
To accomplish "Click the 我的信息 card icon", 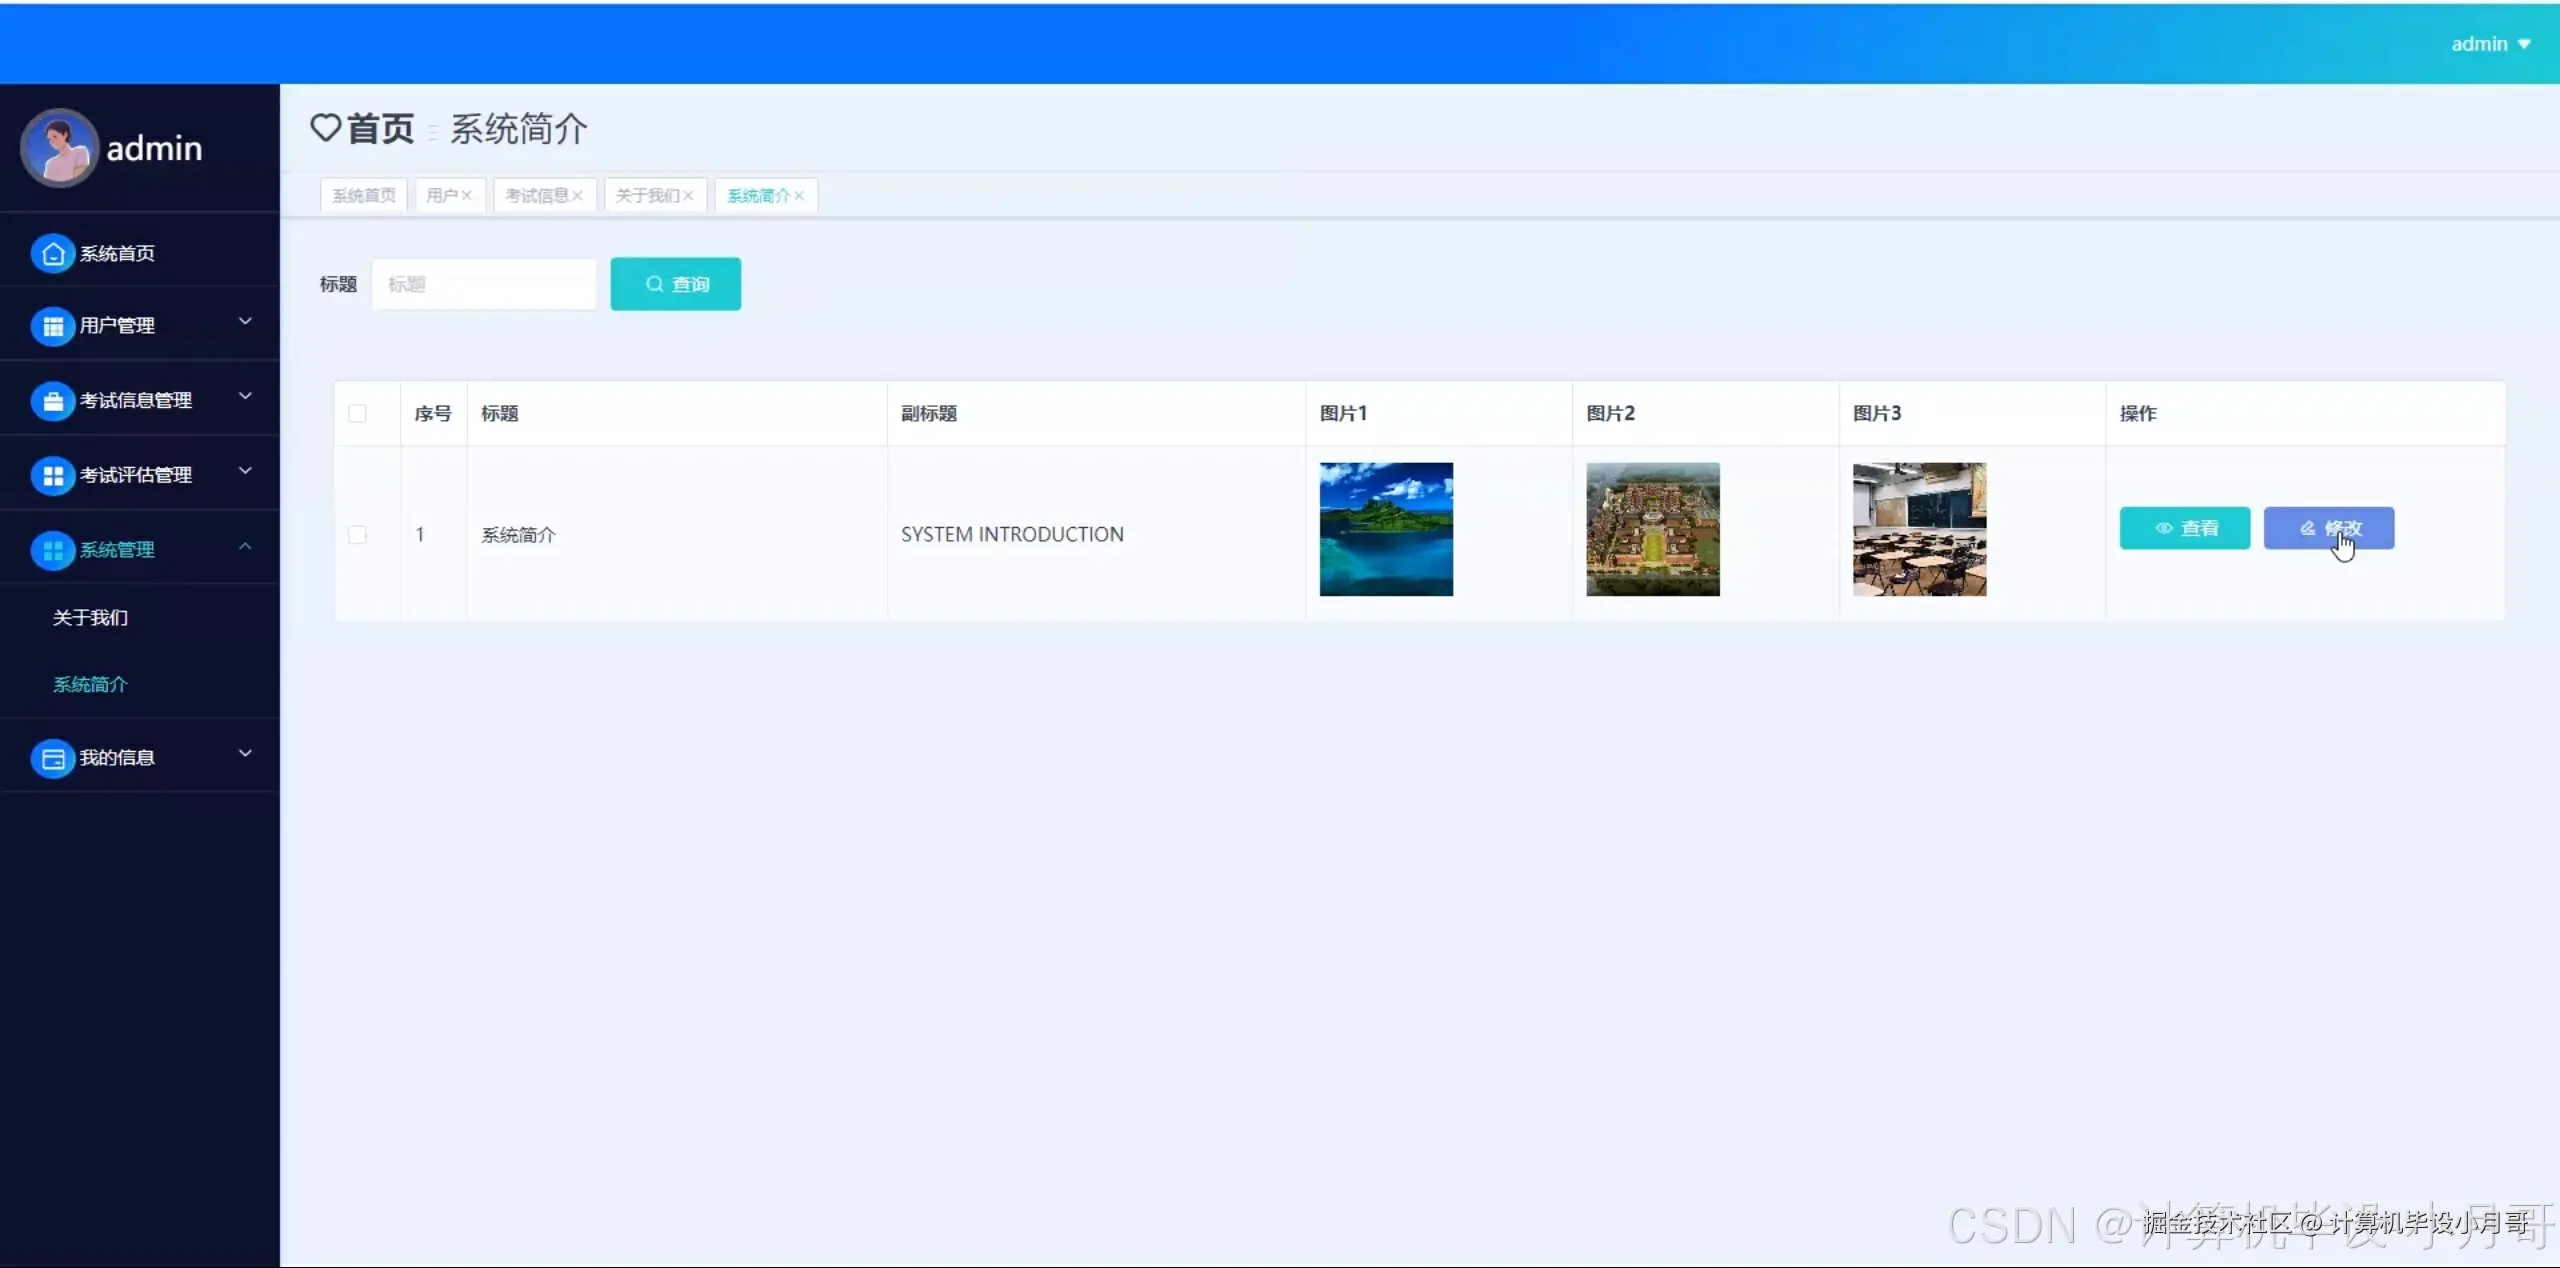I will click(x=53, y=758).
